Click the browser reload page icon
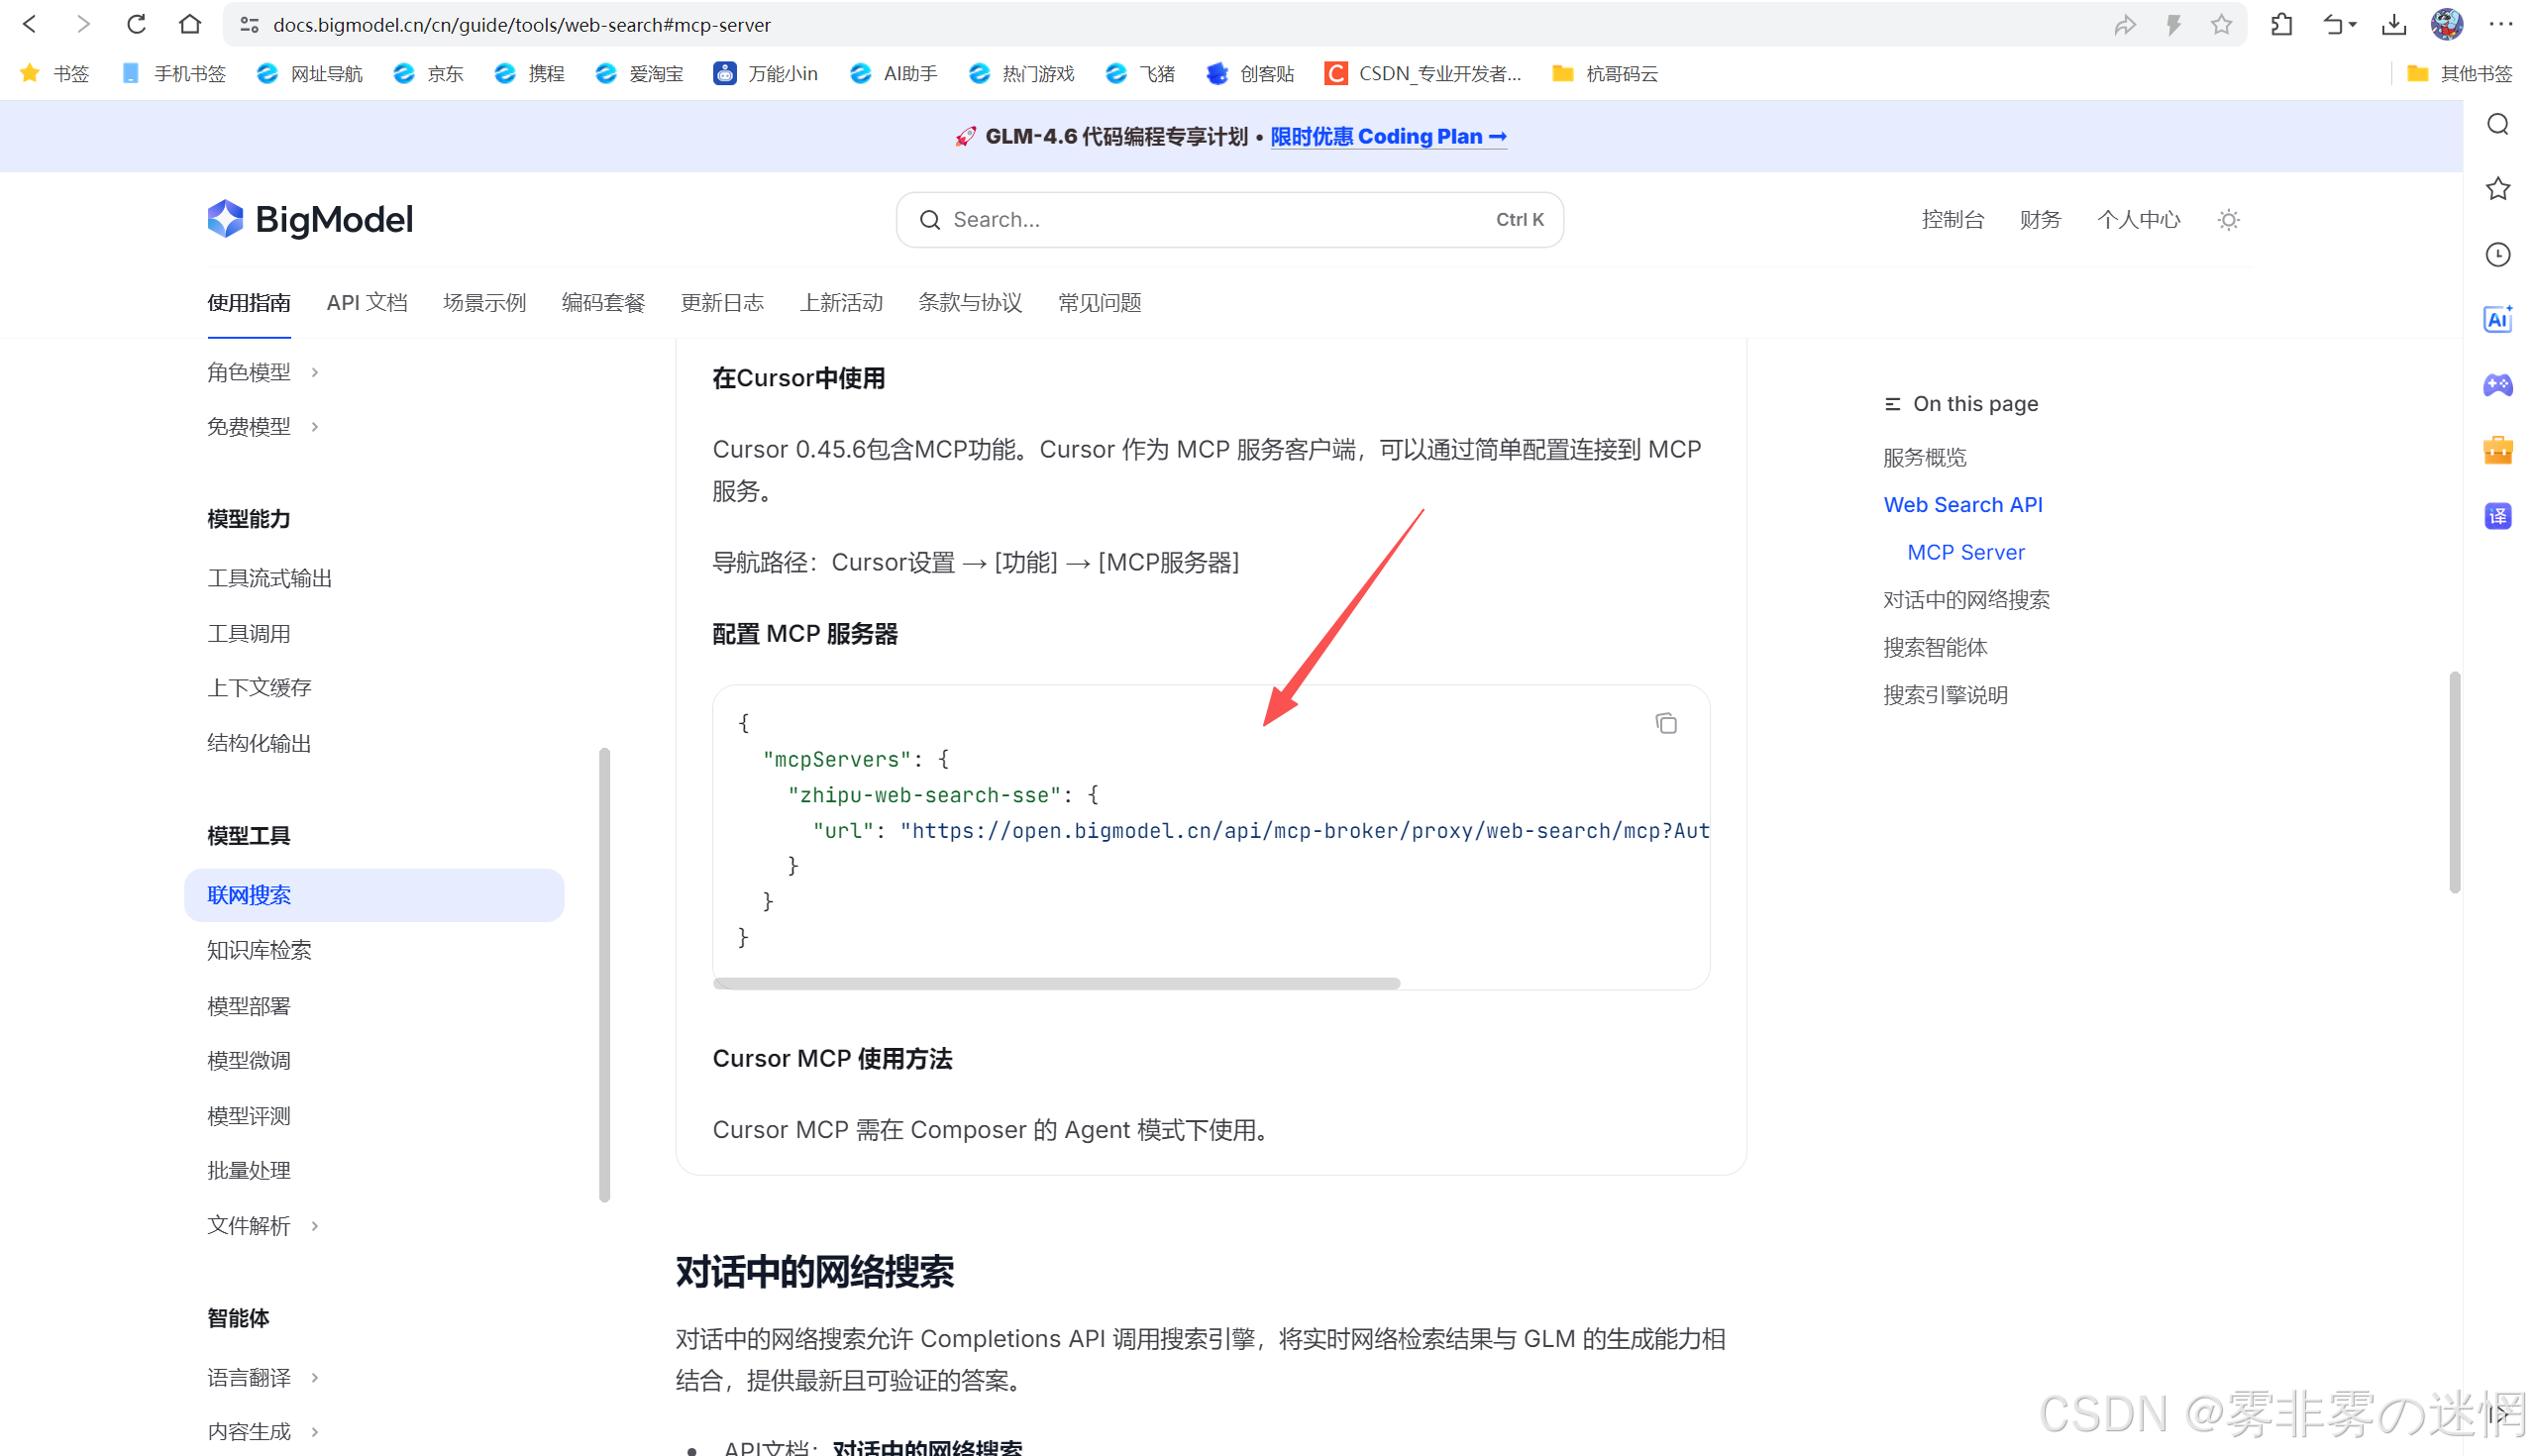 click(137, 24)
